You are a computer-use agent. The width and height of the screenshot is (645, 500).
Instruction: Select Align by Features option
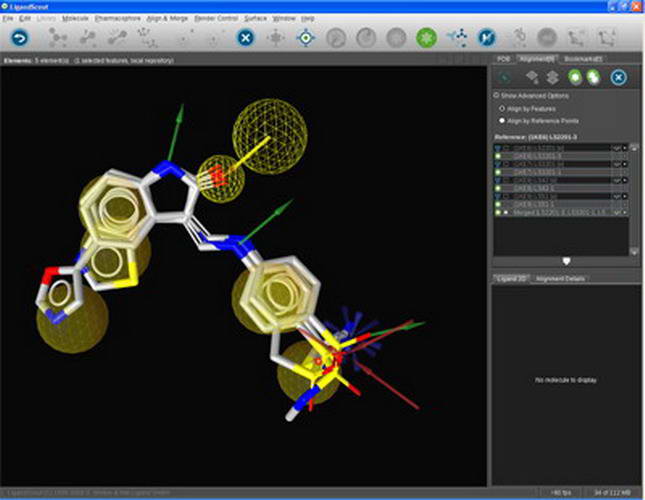pos(501,107)
